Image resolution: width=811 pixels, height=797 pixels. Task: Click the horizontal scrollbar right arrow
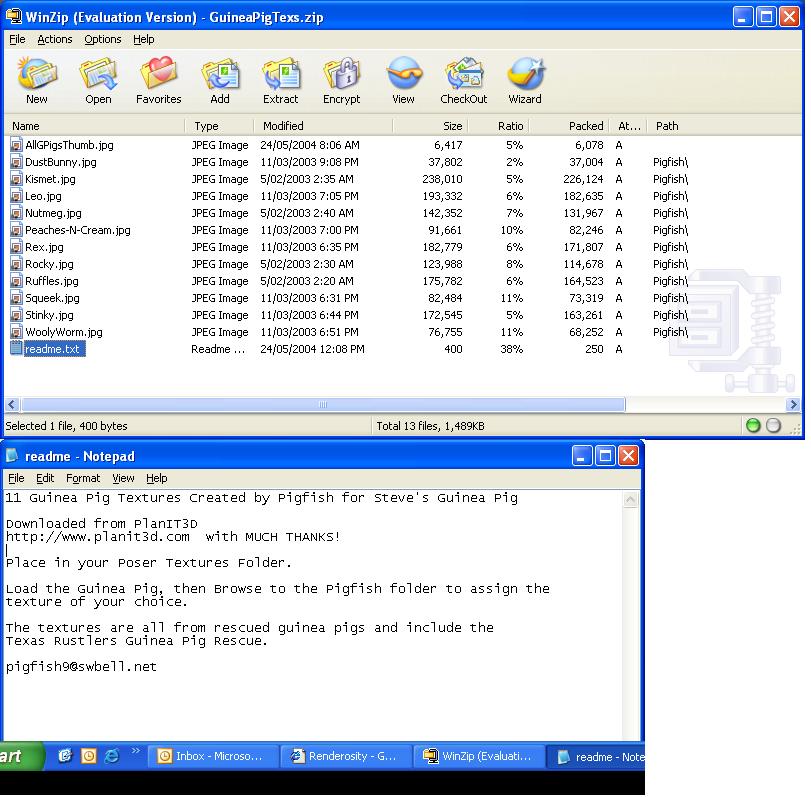794,405
